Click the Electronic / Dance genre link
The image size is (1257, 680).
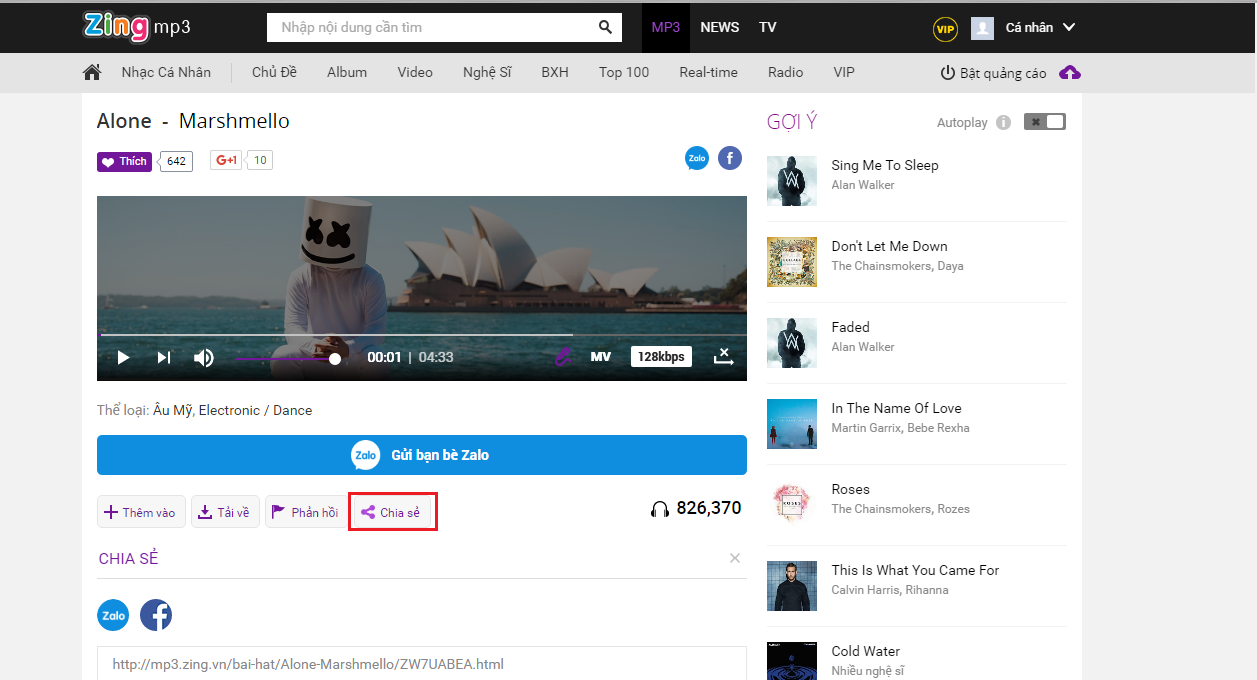[256, 410]
